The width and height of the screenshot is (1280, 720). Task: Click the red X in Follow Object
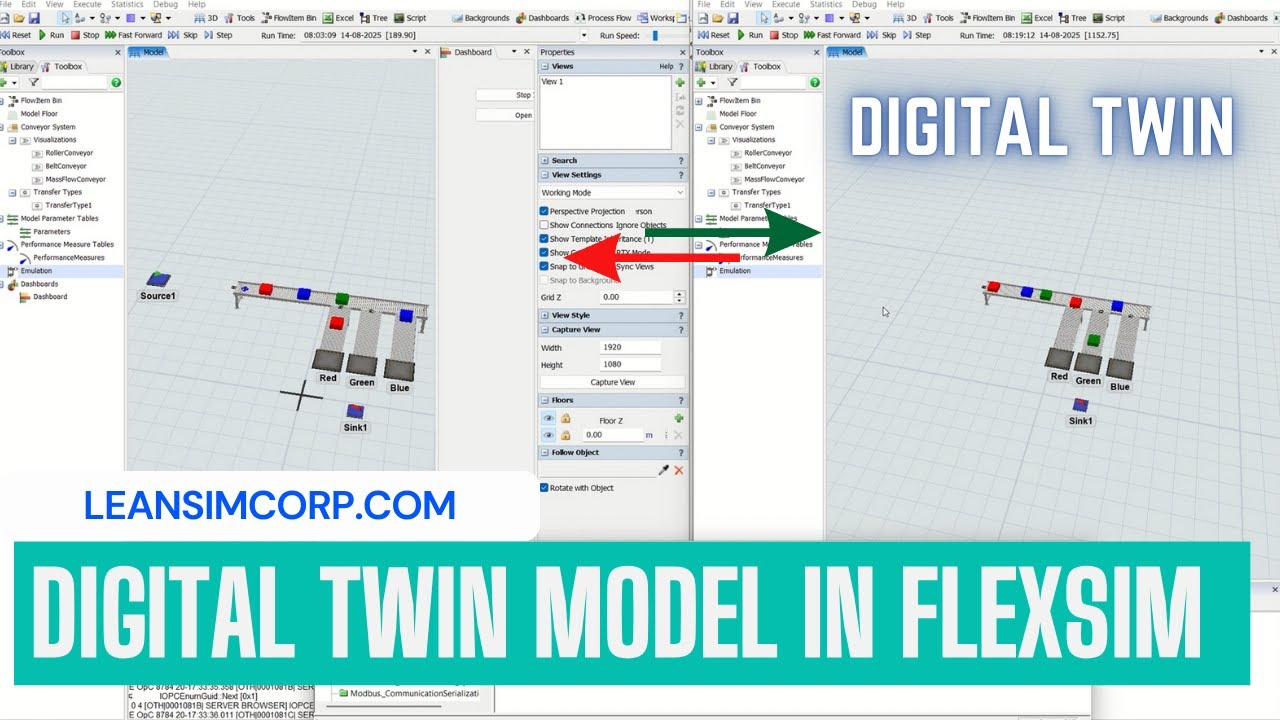[x=679, y=470]
